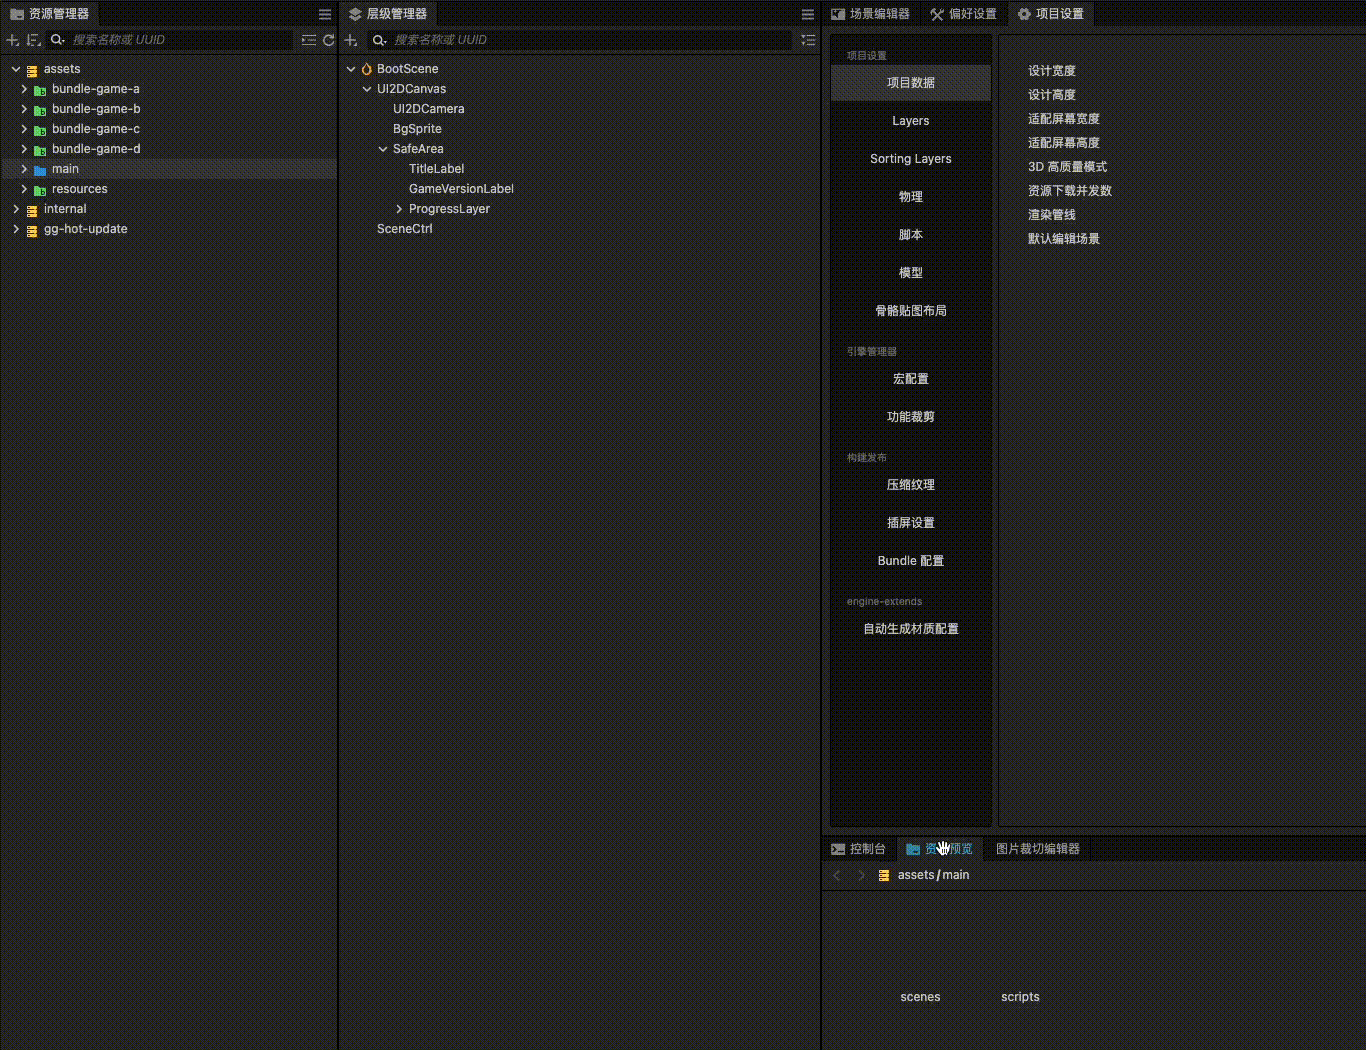Select the bundle-game-c folder icon

pyautogui.click(x=40, y=130)
